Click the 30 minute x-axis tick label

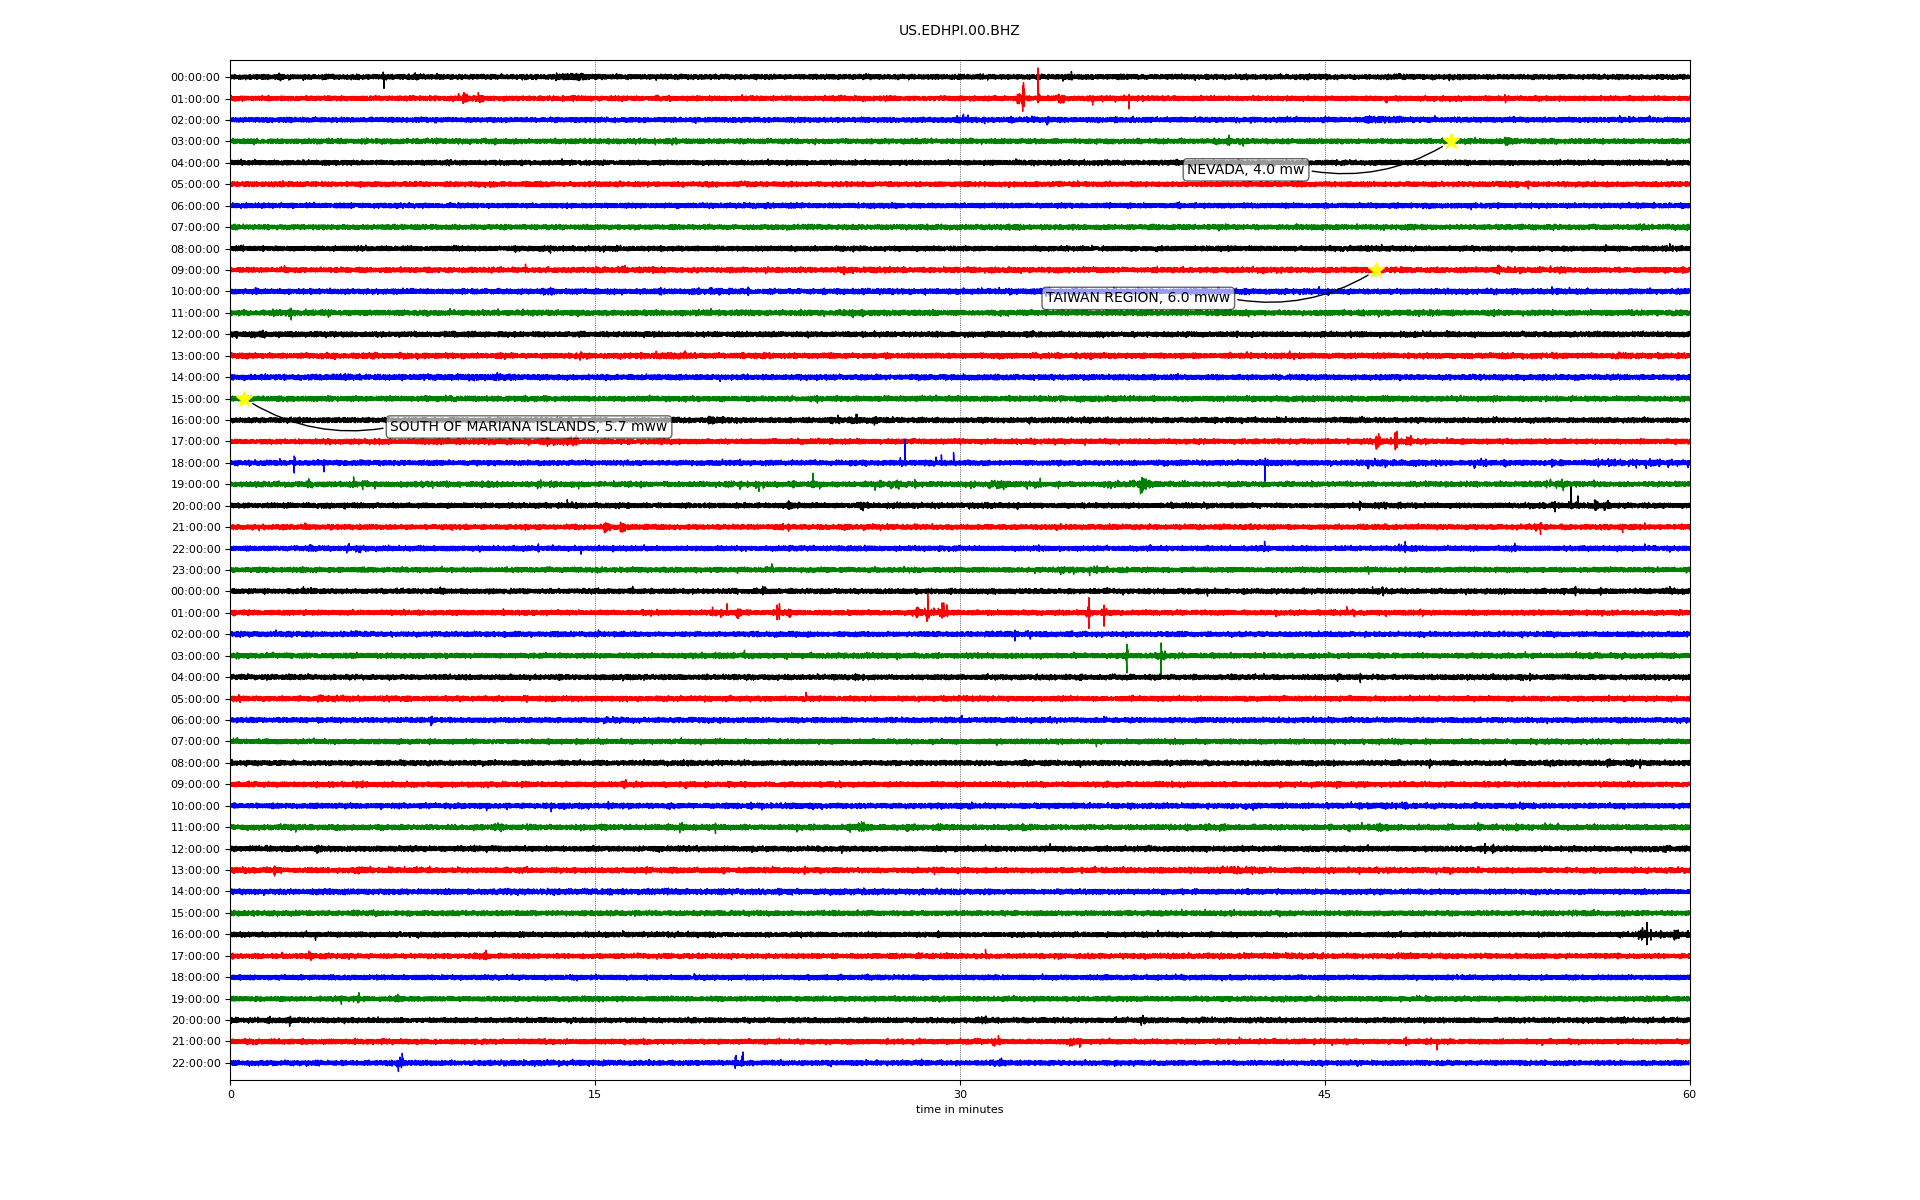click(x=960, y=1094)
